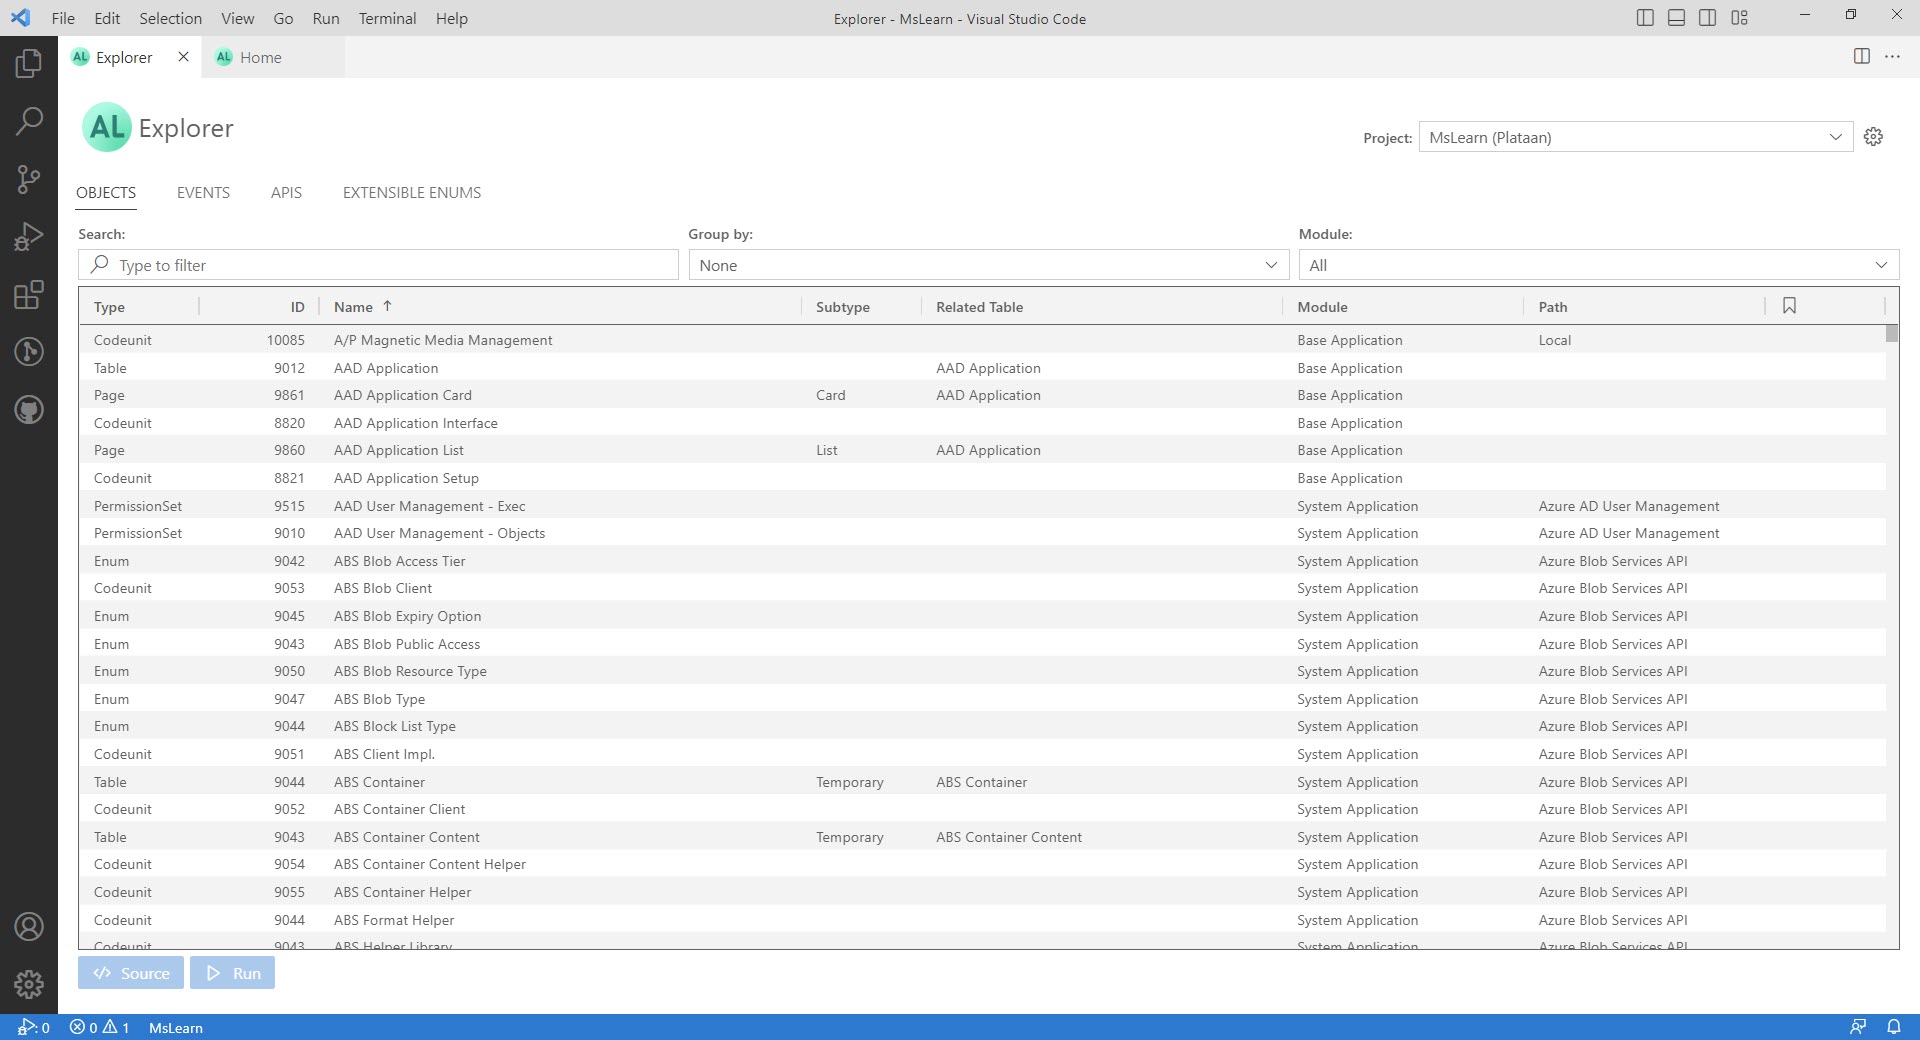Switch to the EXTENSIBLE ENUMS tab
Screen dimensions: 1920x1040
click(x=412, y=193)
